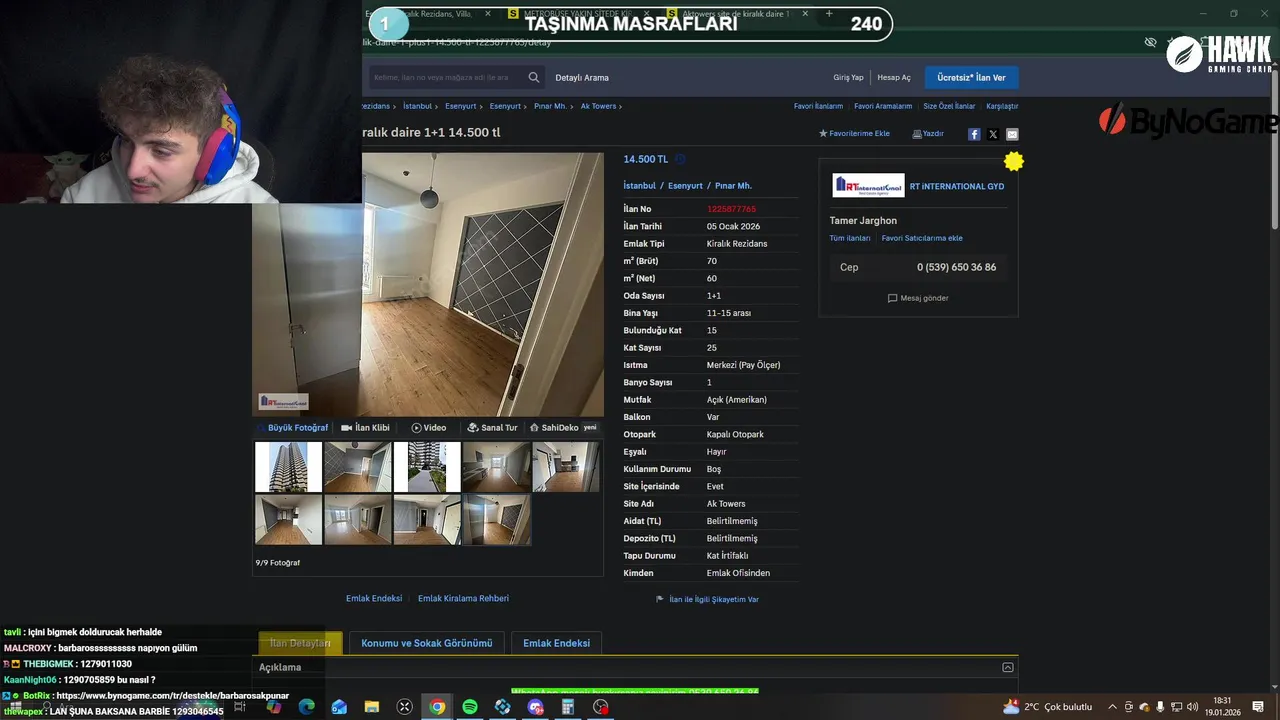The height and width of the screenshot is (720, 1280).
Task: Click Tüm ilanları link
Action: (x=850, y=238)
